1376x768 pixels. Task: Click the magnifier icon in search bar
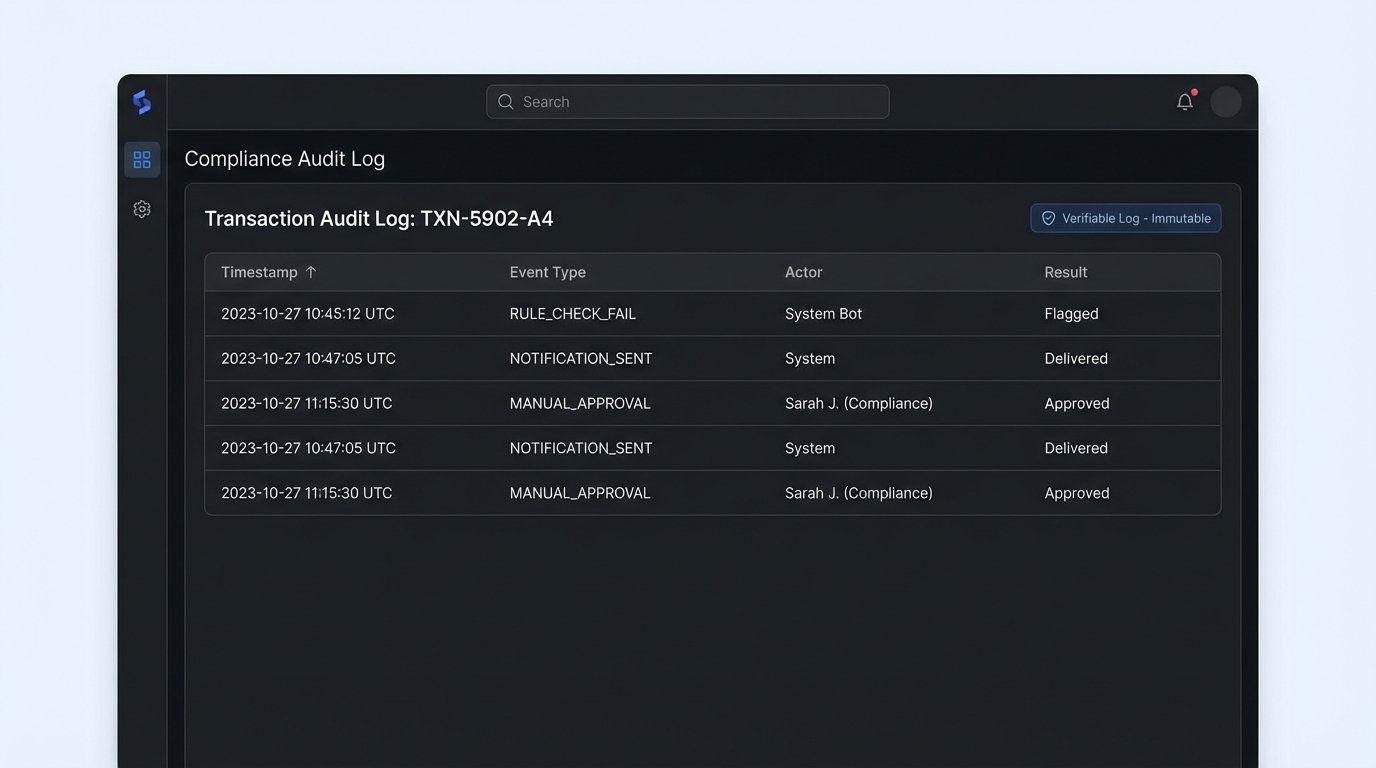click(x=506, y=102)
